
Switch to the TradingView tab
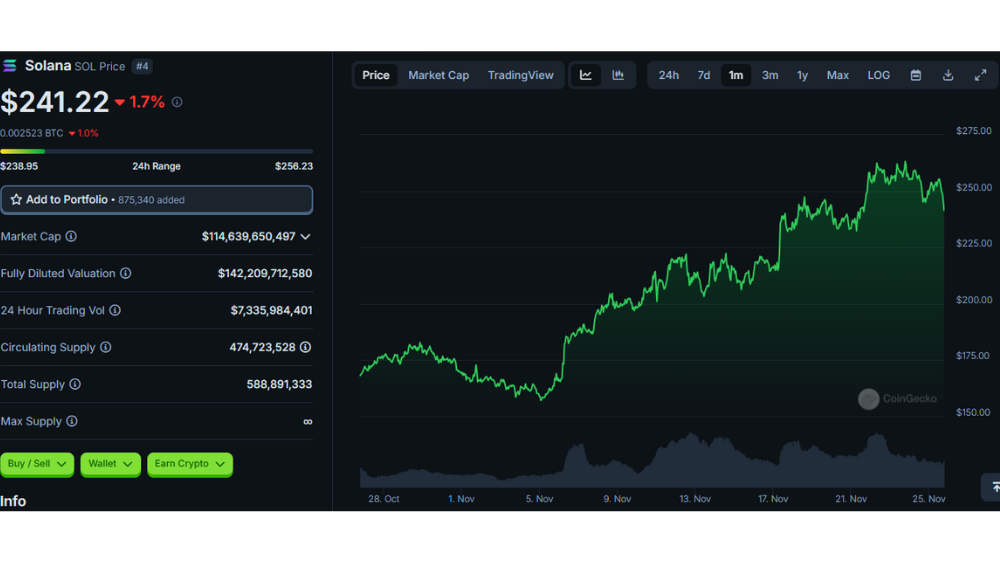point(520,75)
